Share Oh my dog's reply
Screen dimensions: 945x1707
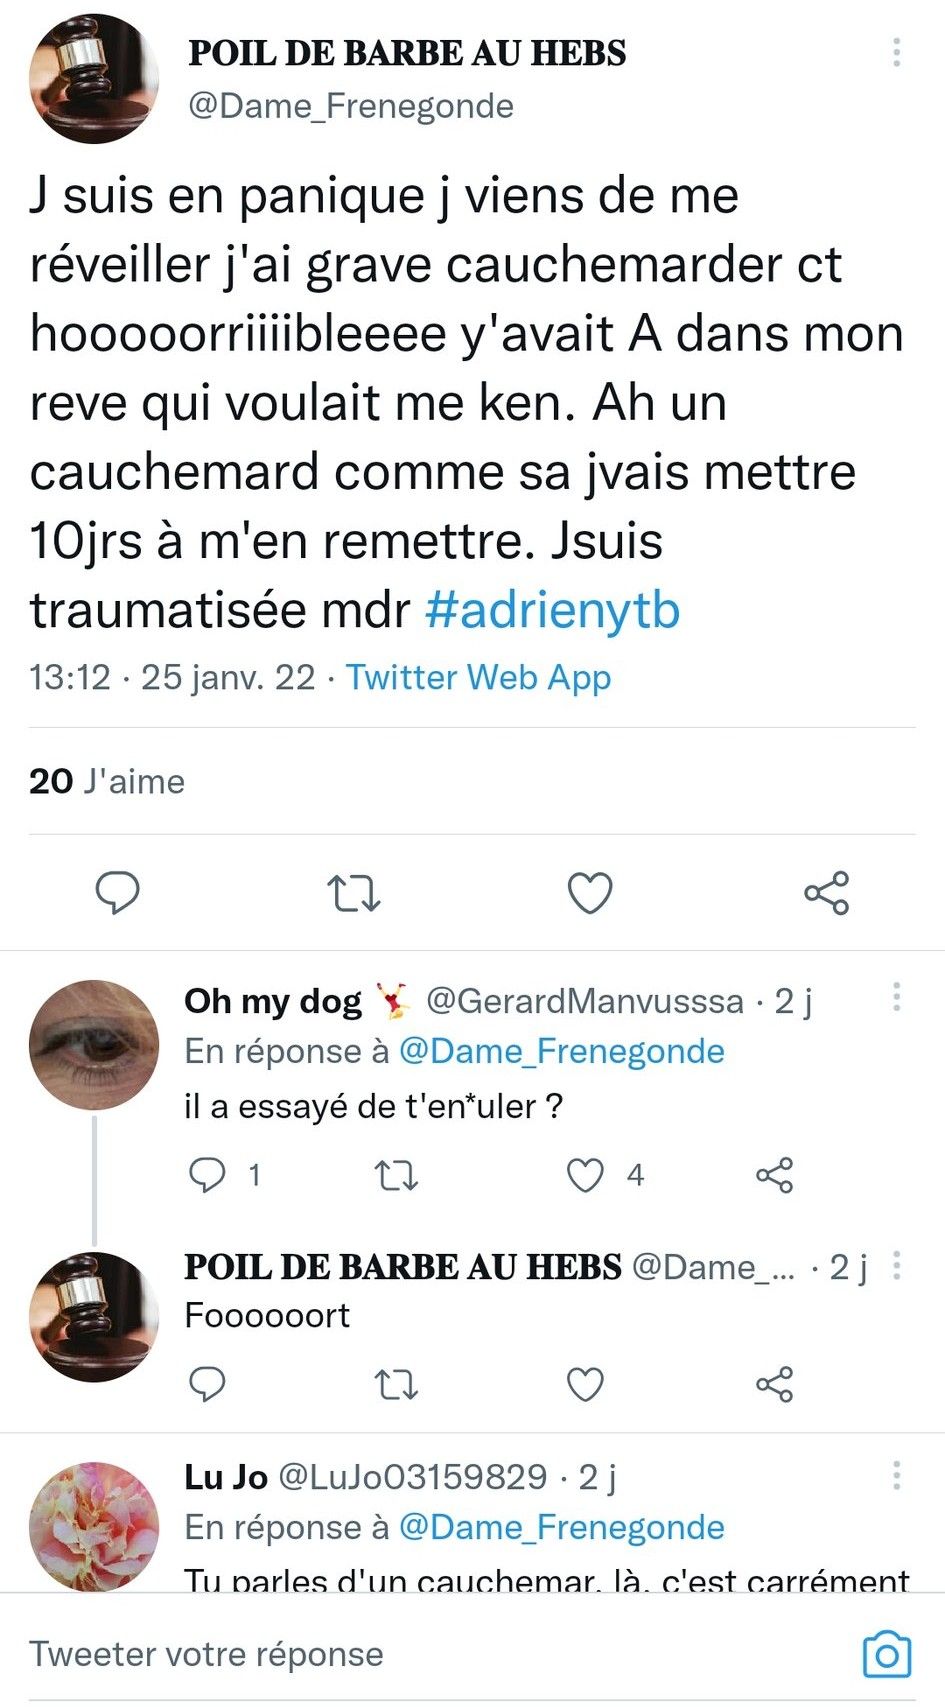tap(775, 1175)
